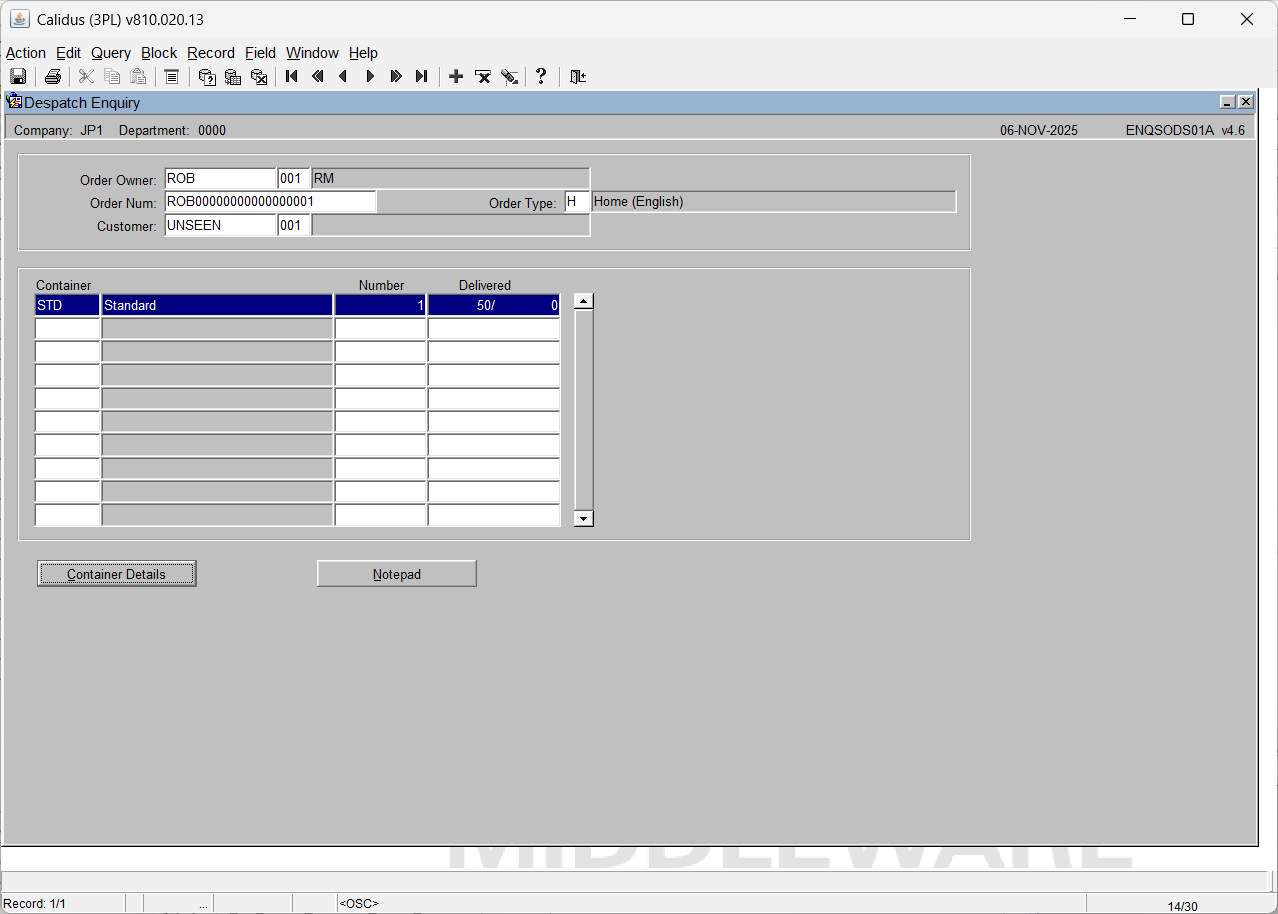Select the STD container row
This screenshot has height=914, width=1278.
67,306
